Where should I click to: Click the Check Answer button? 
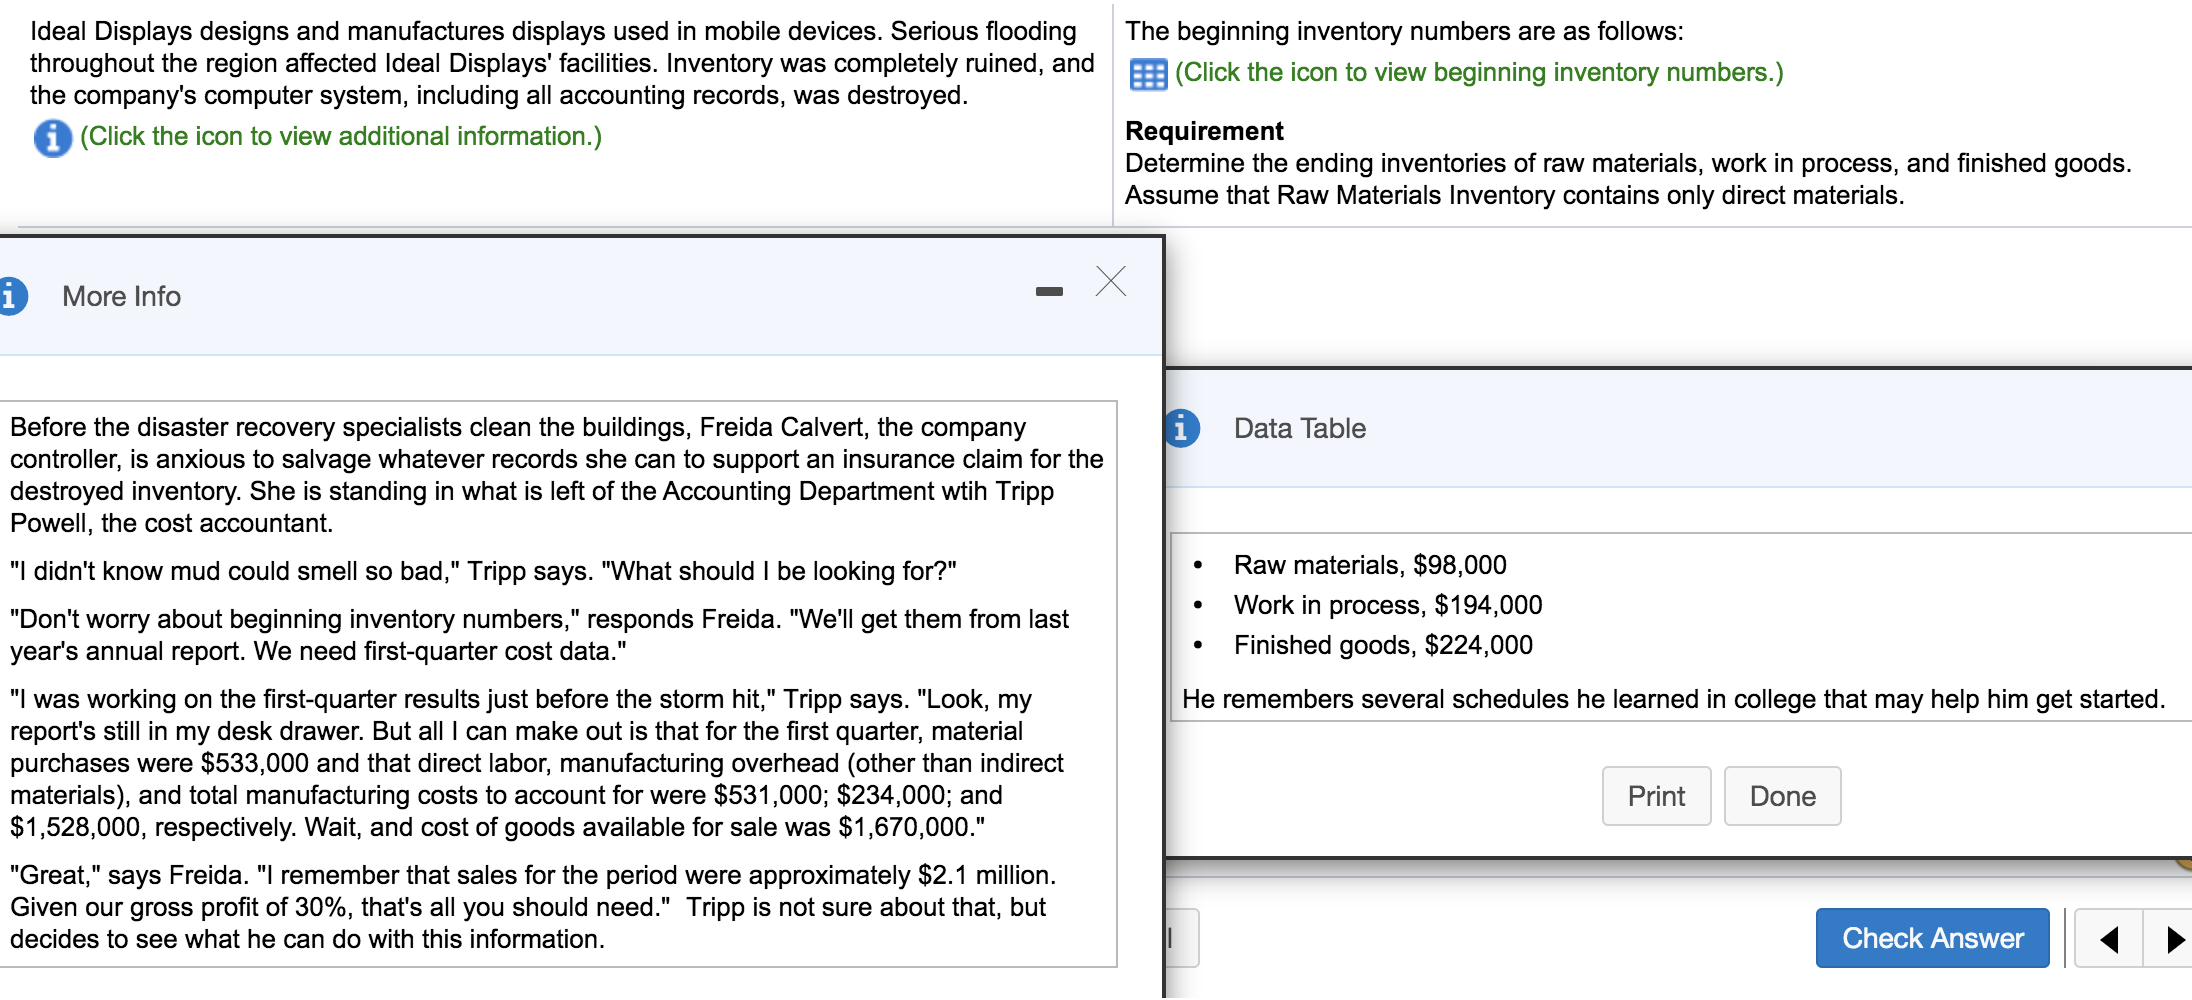[1932, 938]
